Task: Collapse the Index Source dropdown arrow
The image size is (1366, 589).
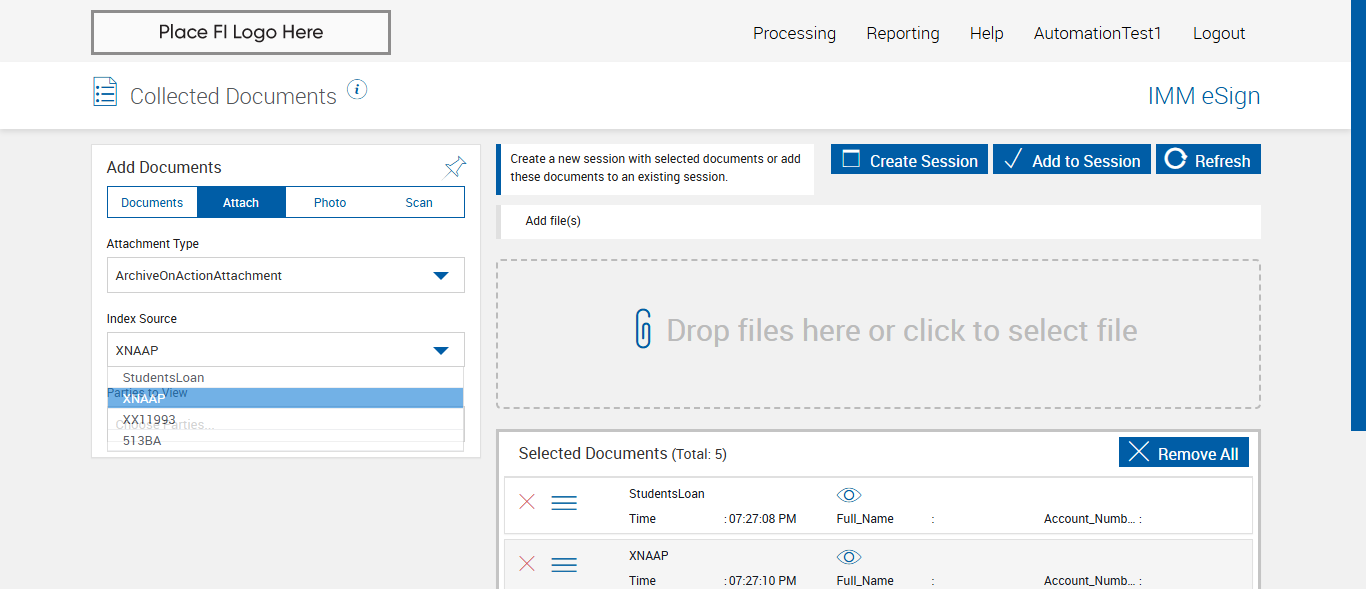Action: point(440,351)
